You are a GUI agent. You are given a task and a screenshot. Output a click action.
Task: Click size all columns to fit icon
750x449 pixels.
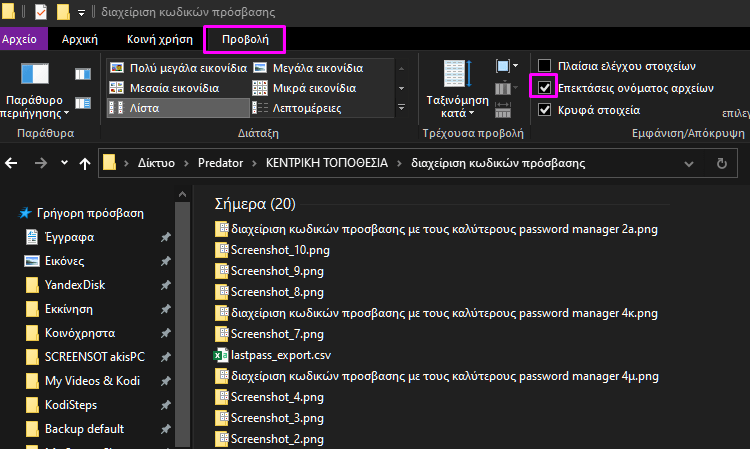503,110
